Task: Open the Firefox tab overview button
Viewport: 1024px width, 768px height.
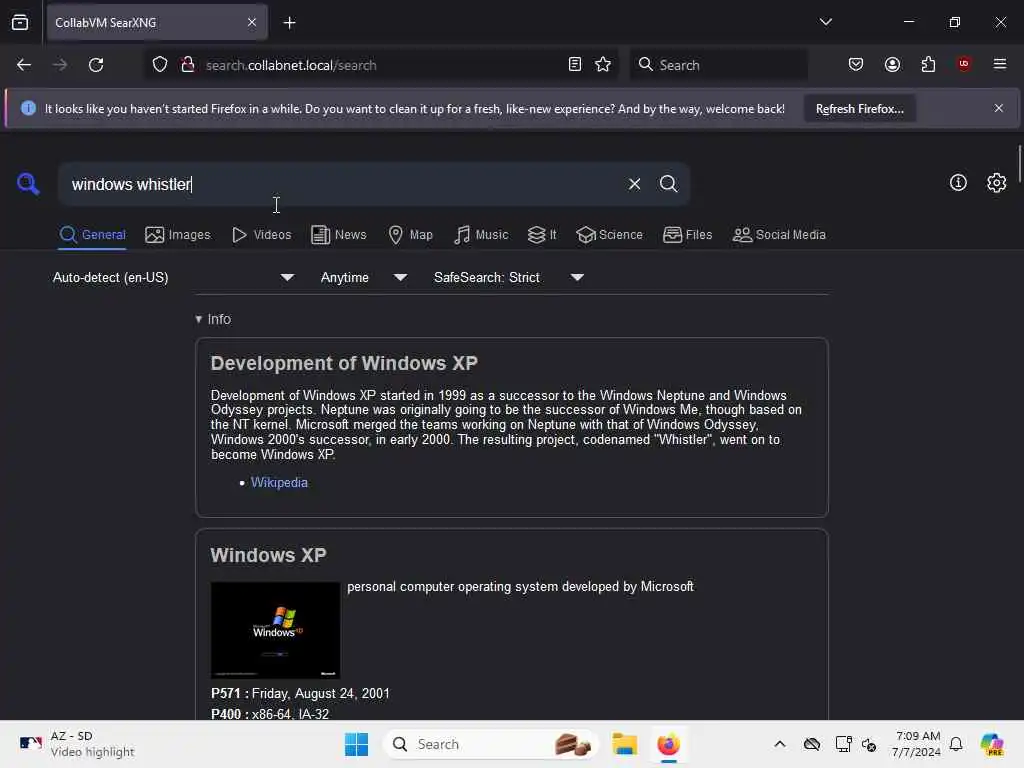Action: tap(20, 22)
